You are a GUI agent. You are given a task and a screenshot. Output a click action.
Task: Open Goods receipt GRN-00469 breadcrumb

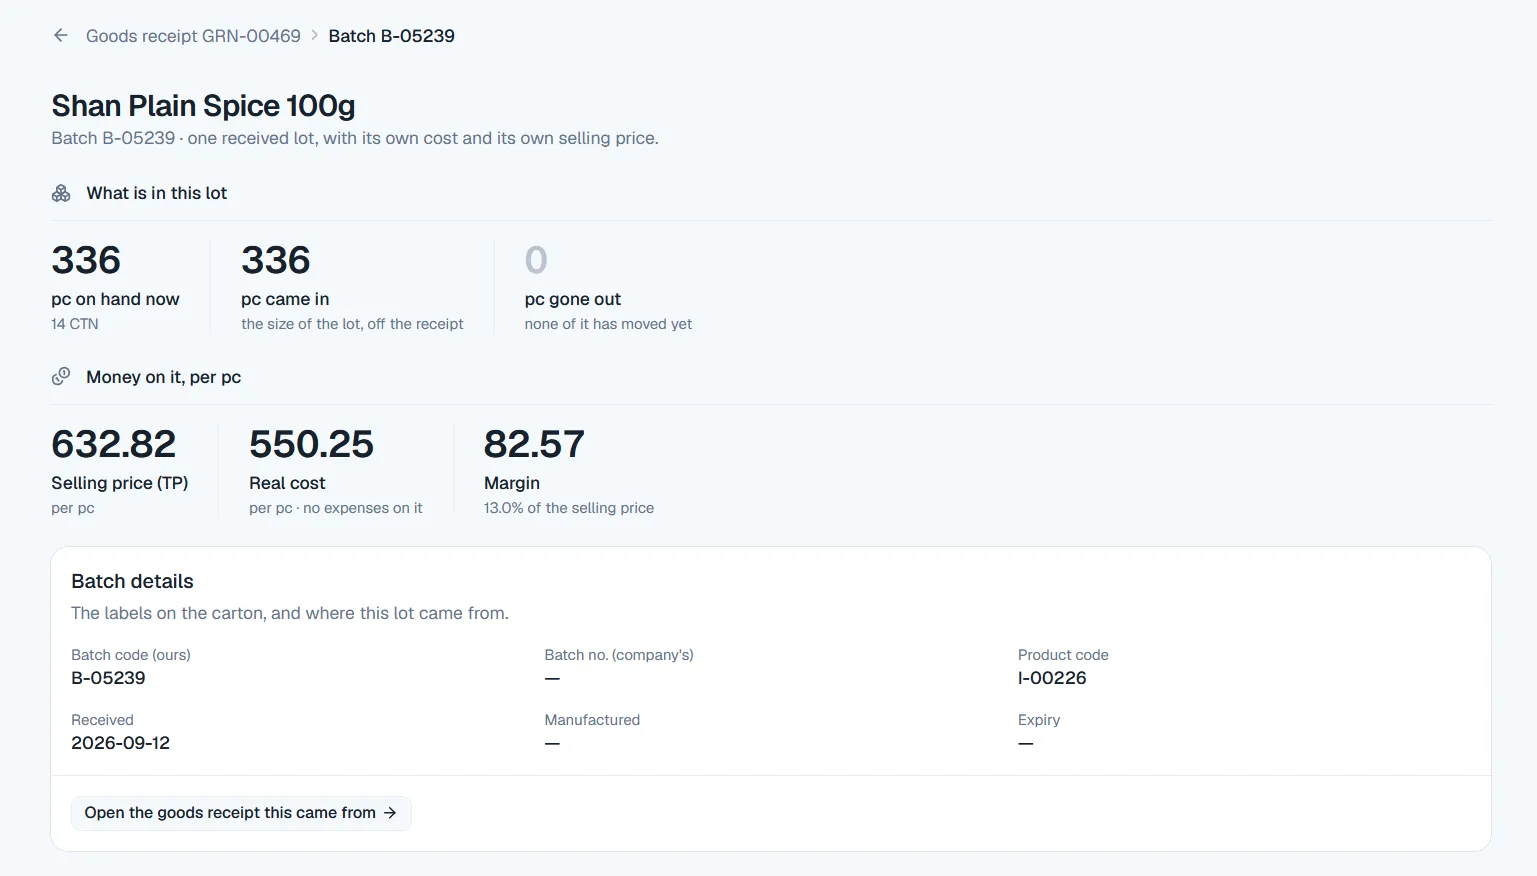193,36
